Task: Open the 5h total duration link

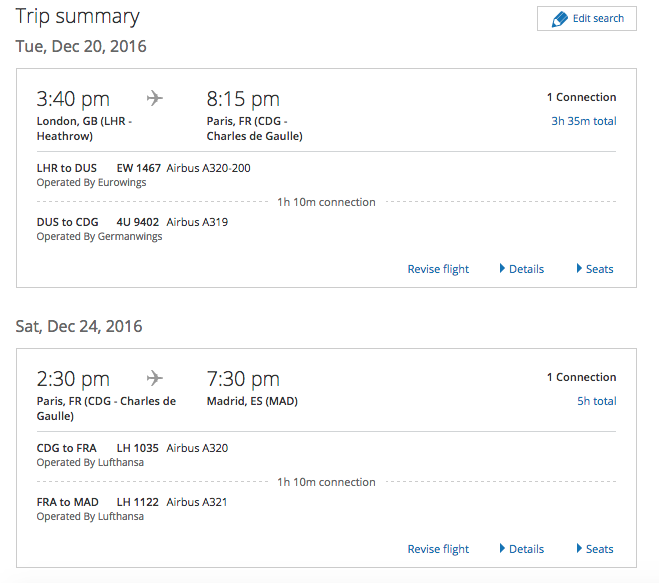Action: (597, 401)
